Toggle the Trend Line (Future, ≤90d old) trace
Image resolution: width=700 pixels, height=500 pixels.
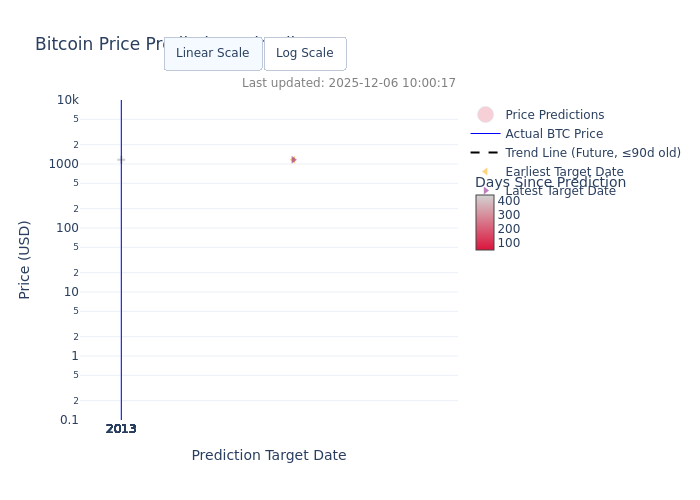(592, 153)
